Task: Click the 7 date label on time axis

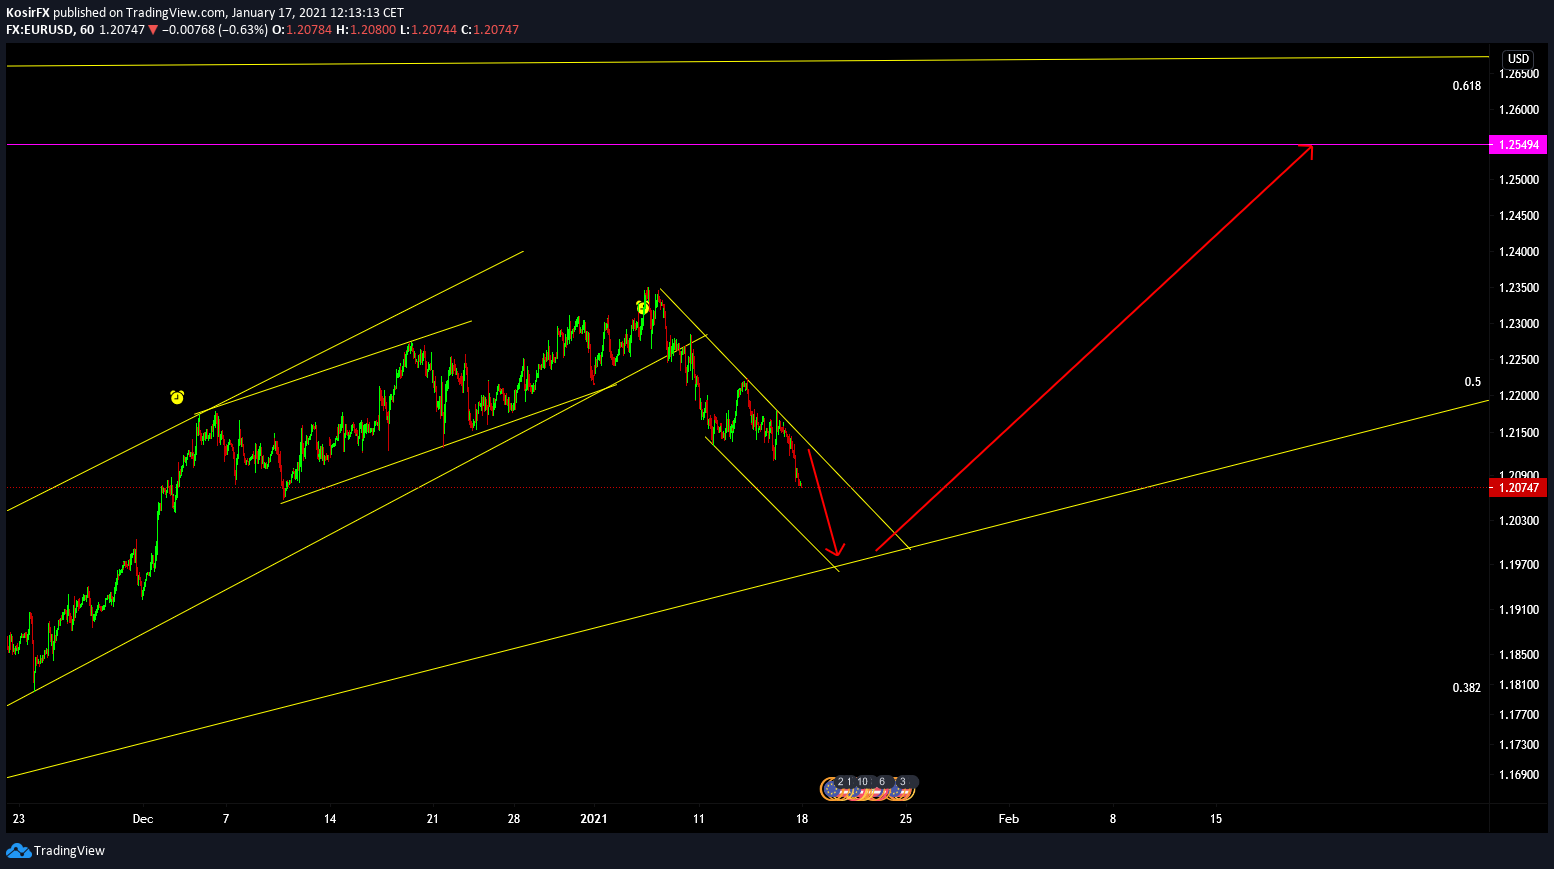Action: [226, 819]
